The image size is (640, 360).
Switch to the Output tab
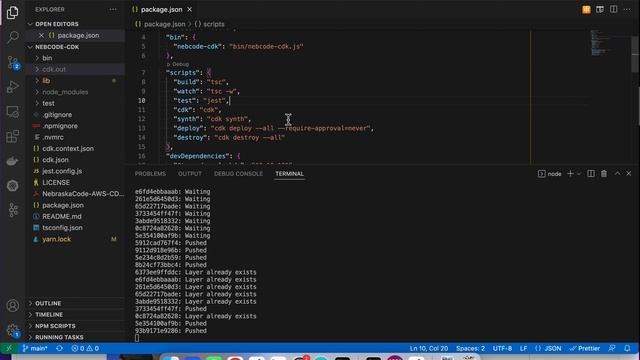pos(190,174)
